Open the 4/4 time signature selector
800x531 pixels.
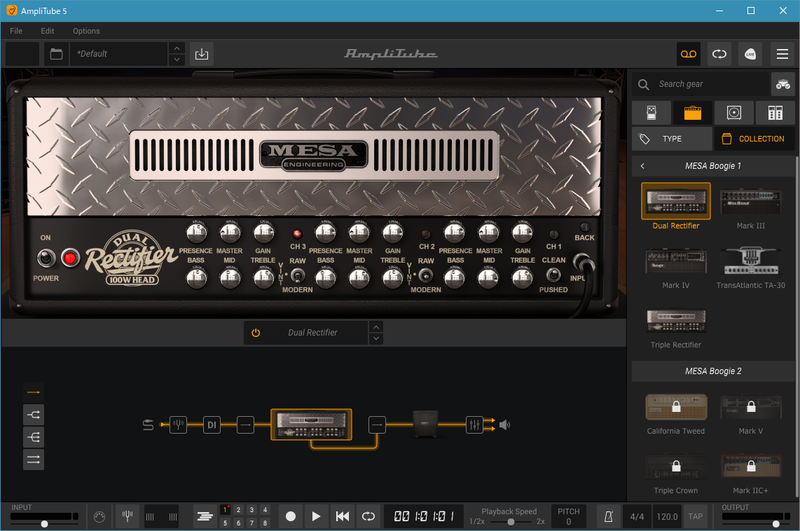click(x=637, y=517)
